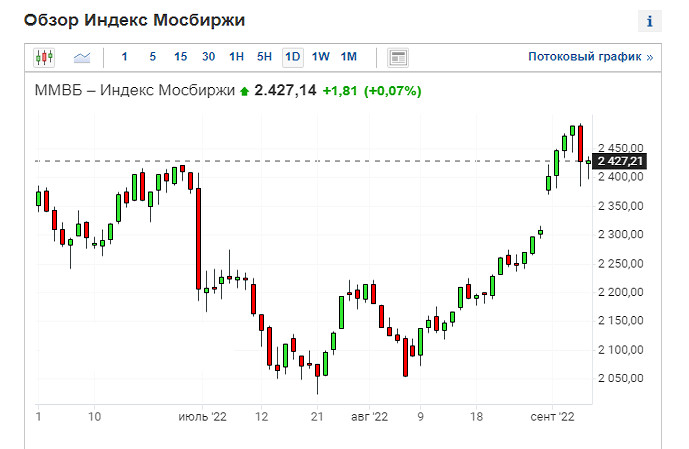Open the info icon in the header
Image resolution: width=689 pixels, height=449 pixels.
tap(649, 21)
